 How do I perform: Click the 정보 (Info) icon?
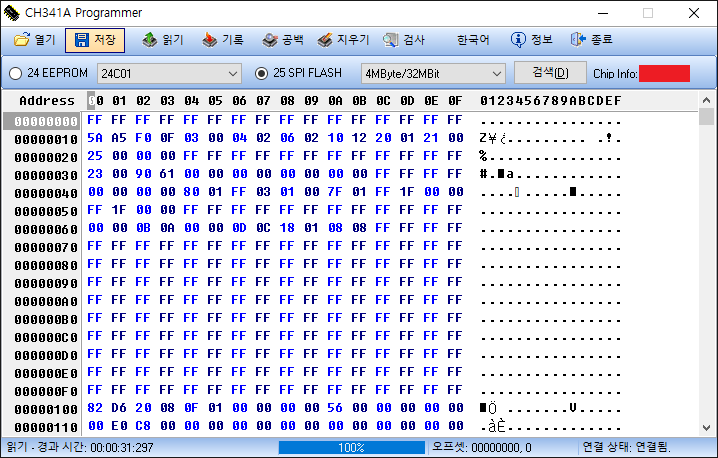pos(518,40)
